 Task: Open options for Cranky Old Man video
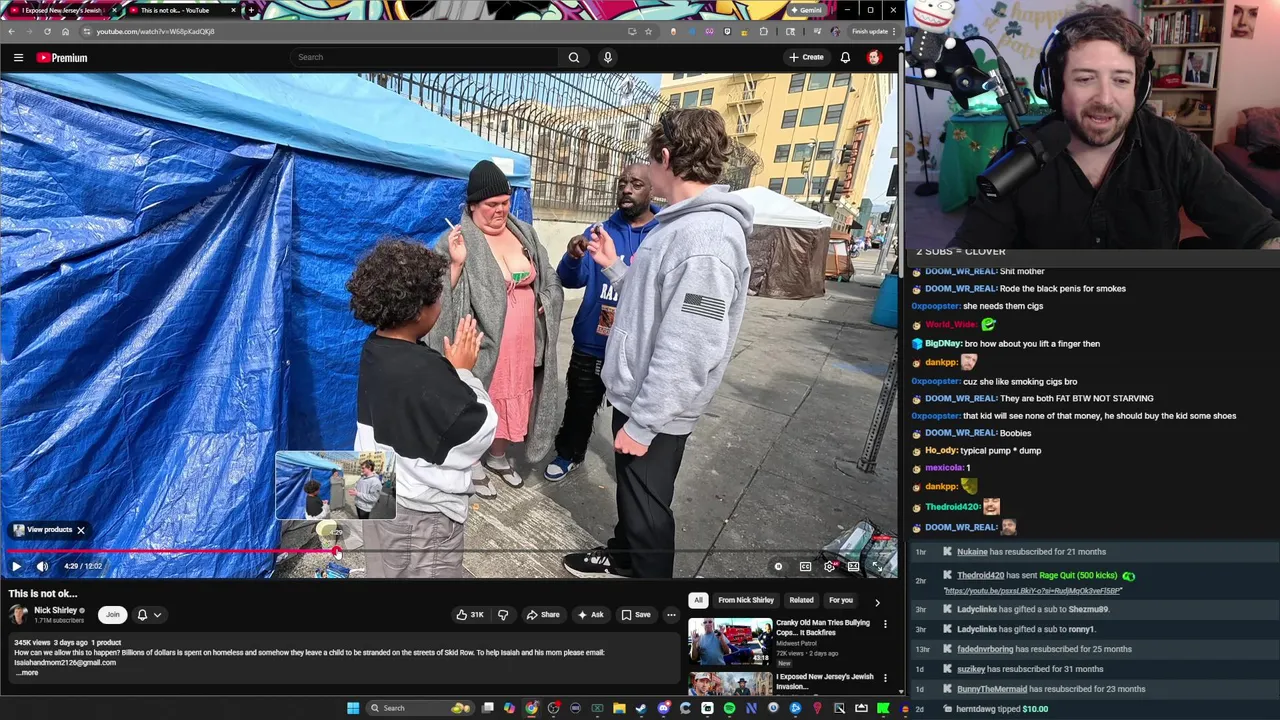pos(885,624)
